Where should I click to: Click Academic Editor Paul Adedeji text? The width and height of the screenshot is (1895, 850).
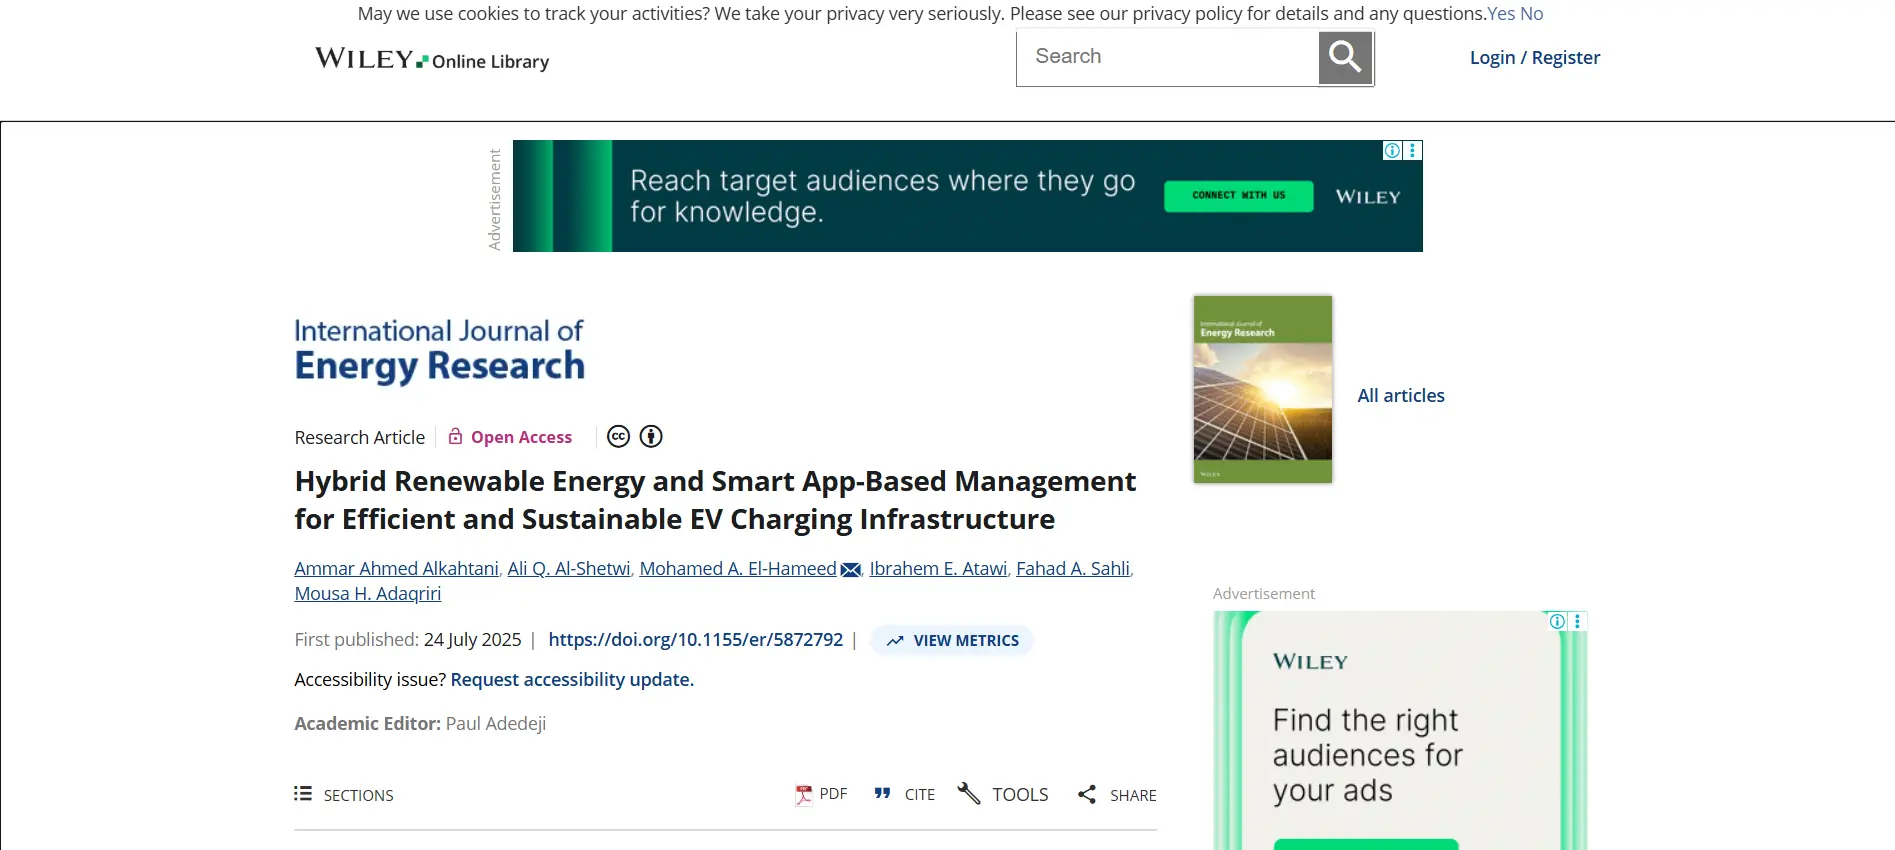(420, 724)
